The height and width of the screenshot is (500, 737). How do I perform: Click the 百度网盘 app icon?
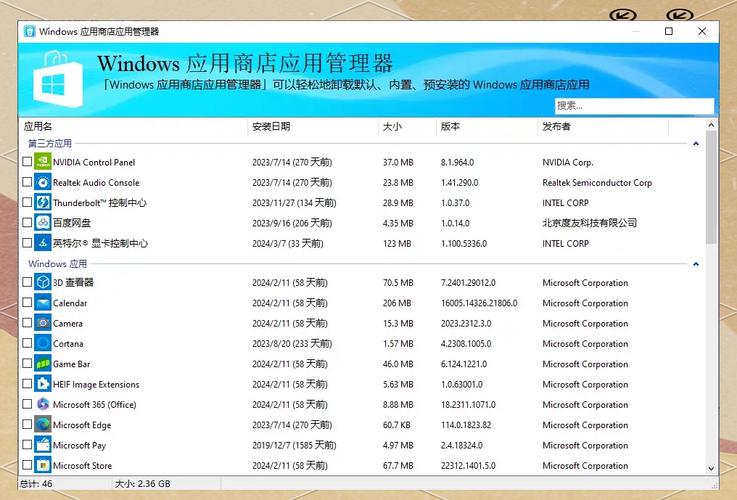pos(42,223)
